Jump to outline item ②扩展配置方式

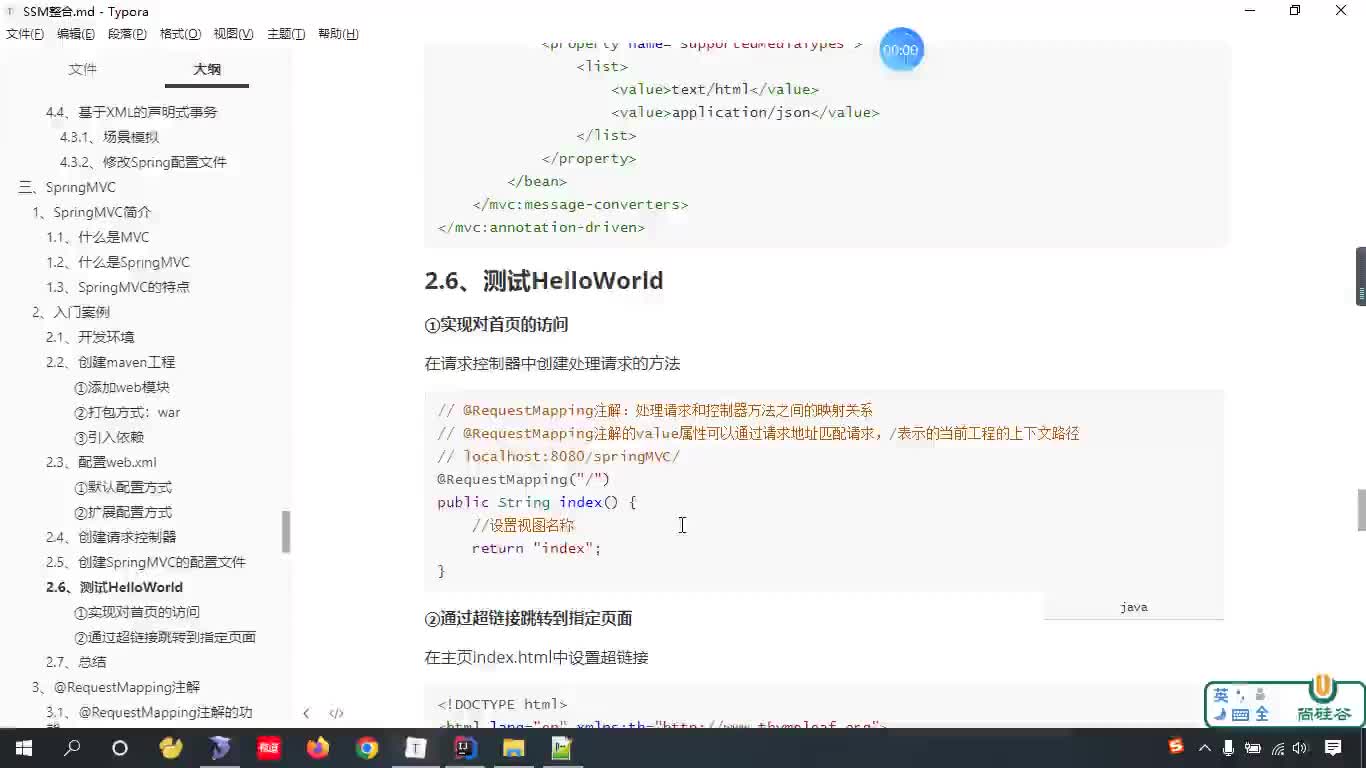(x=123, y=512)
